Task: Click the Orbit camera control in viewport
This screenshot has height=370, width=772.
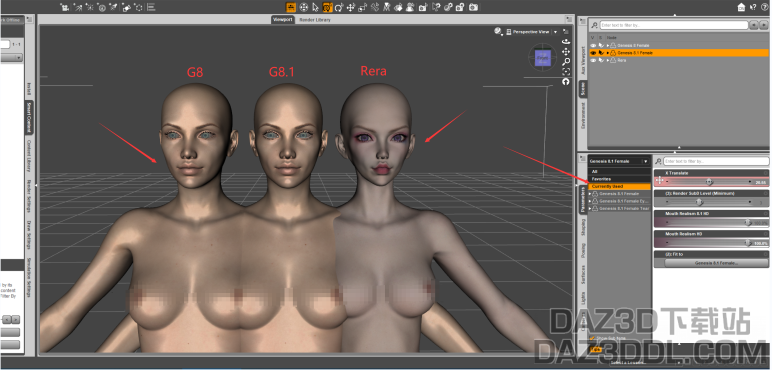Action: (x=566, y=41)
